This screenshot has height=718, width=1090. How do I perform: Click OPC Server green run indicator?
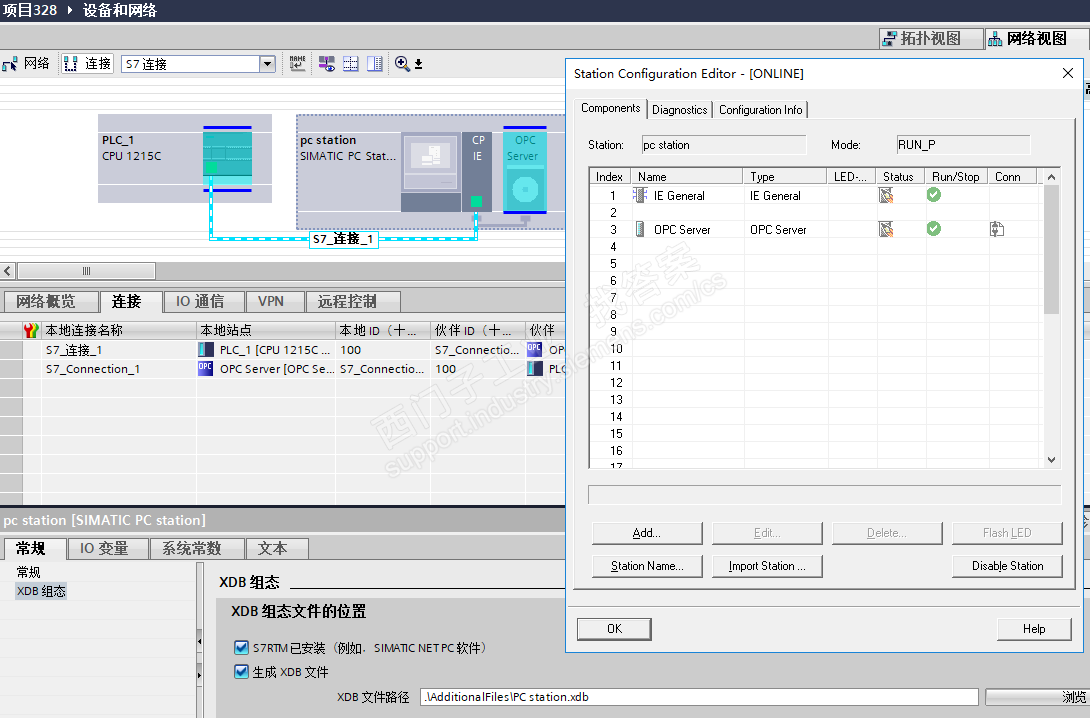coord(934,228)
